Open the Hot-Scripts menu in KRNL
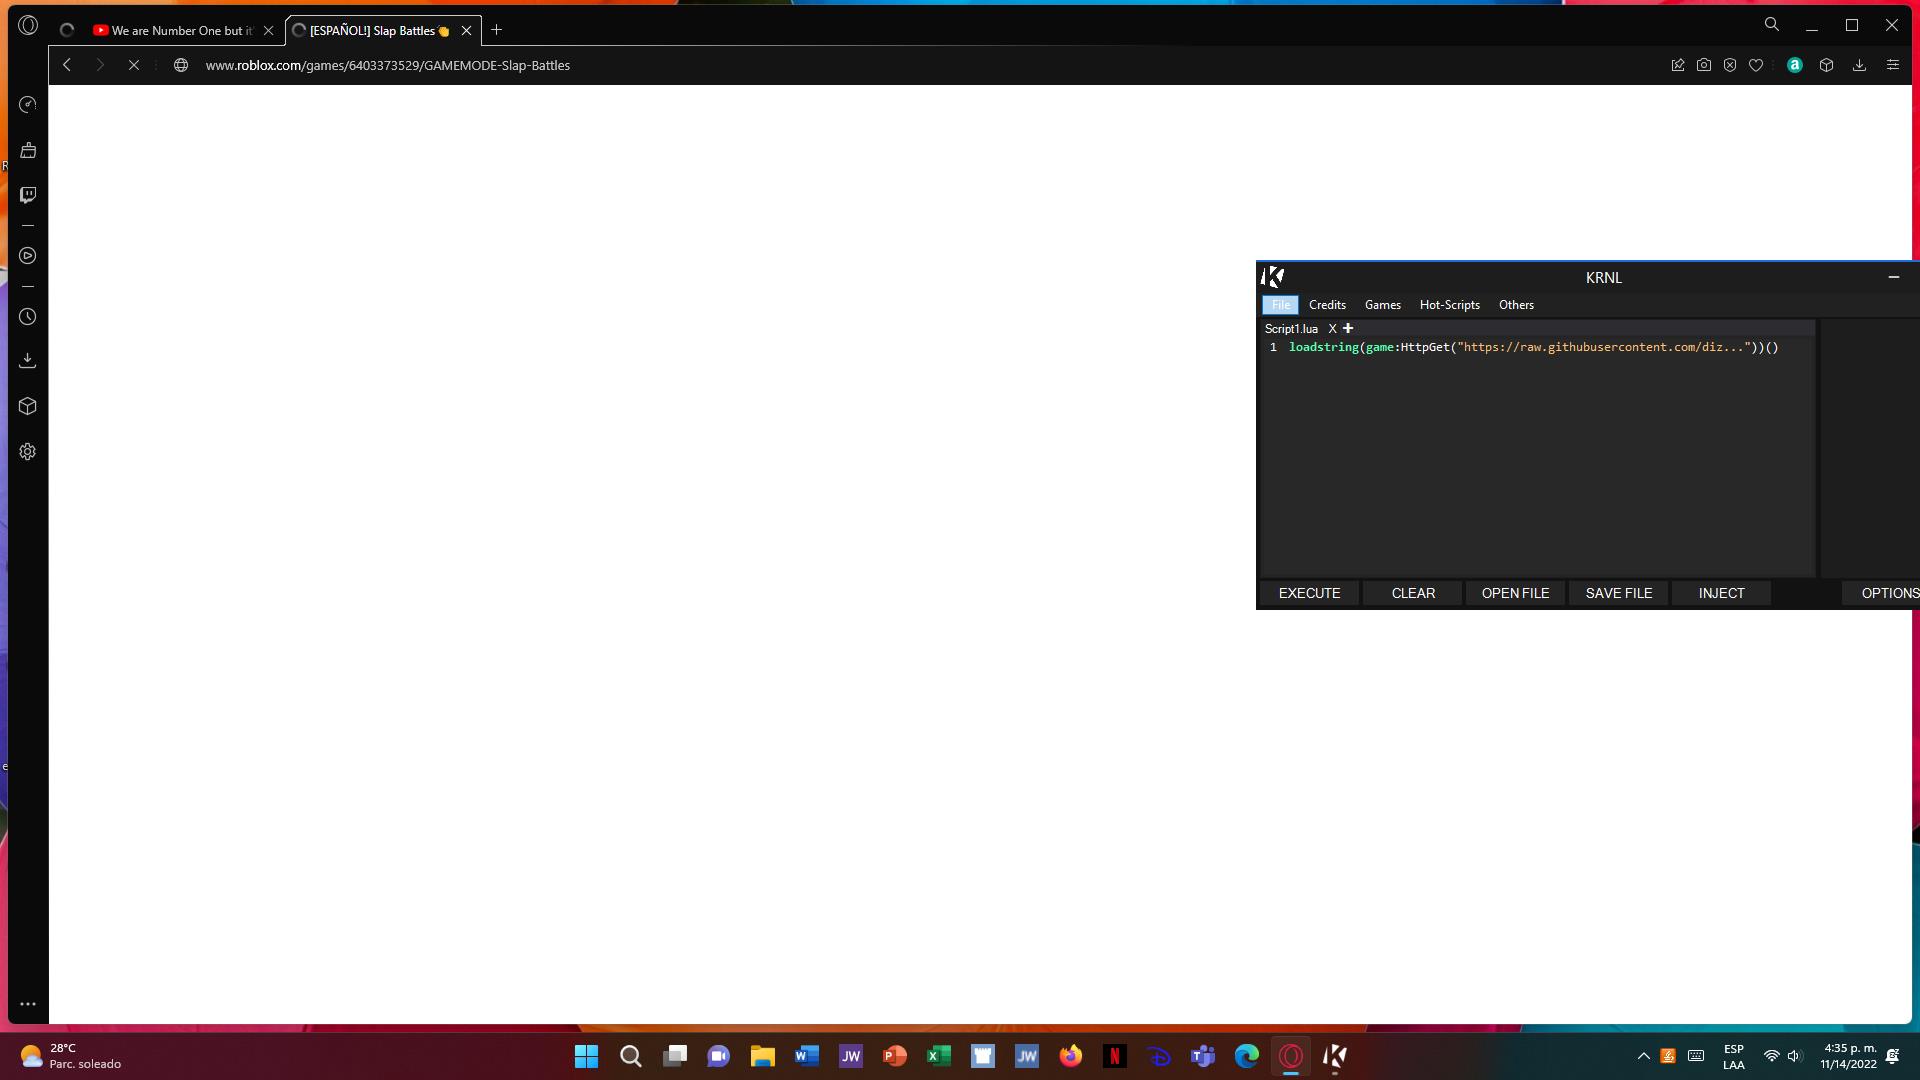The image size is (1920, 1080). (1449, 305)
